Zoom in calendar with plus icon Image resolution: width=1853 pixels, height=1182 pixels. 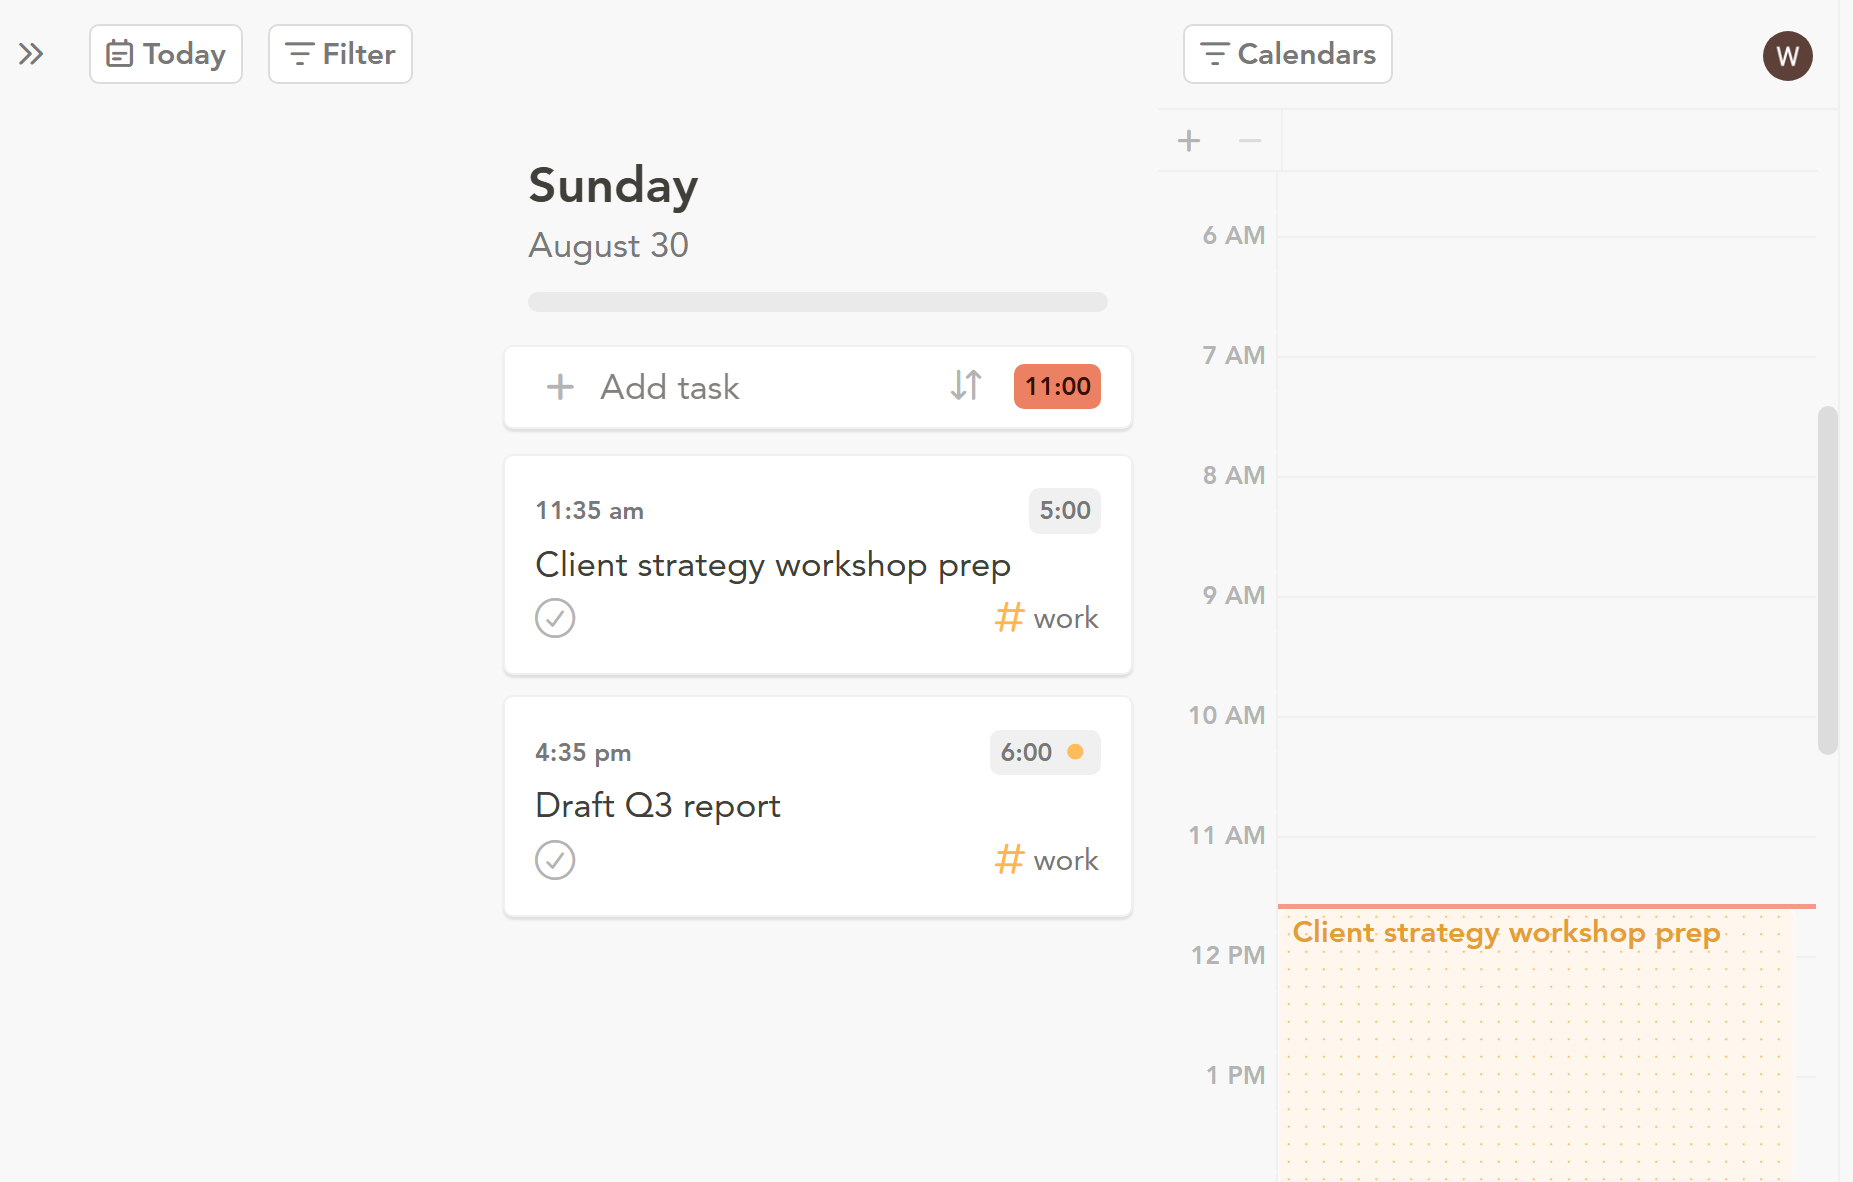point(1189,140)
